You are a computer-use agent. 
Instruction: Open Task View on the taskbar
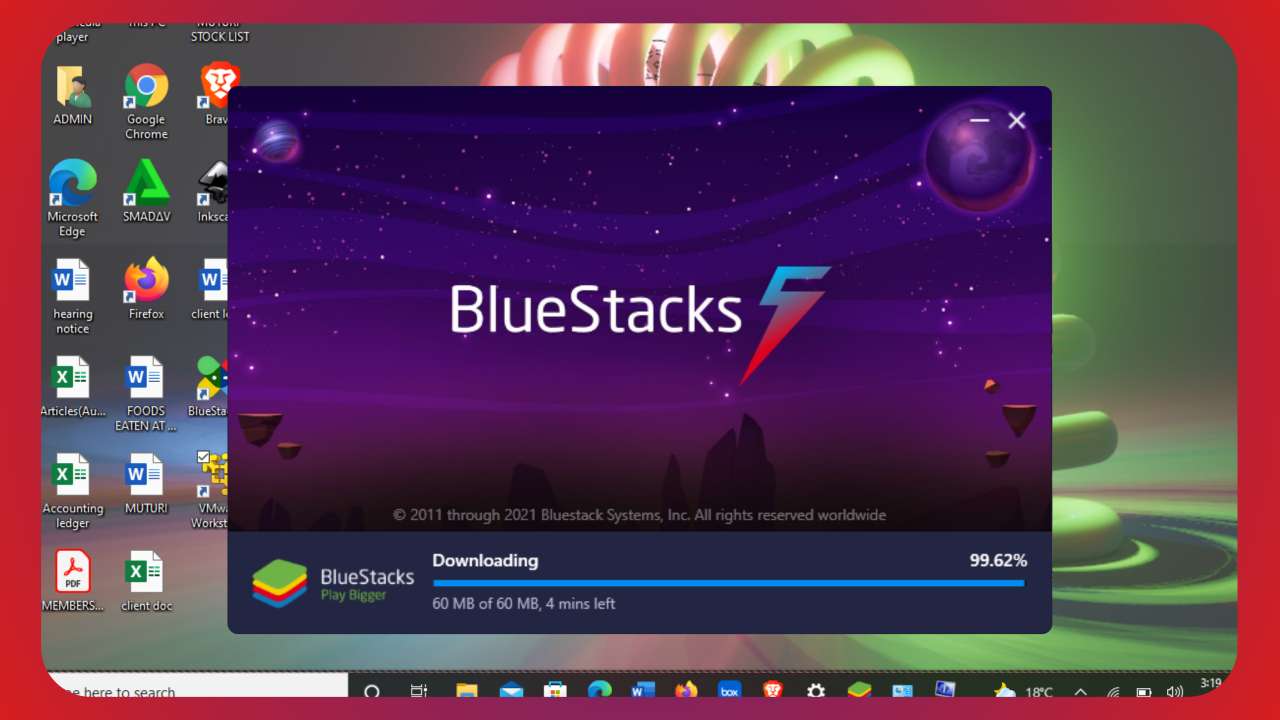(418, 691)
